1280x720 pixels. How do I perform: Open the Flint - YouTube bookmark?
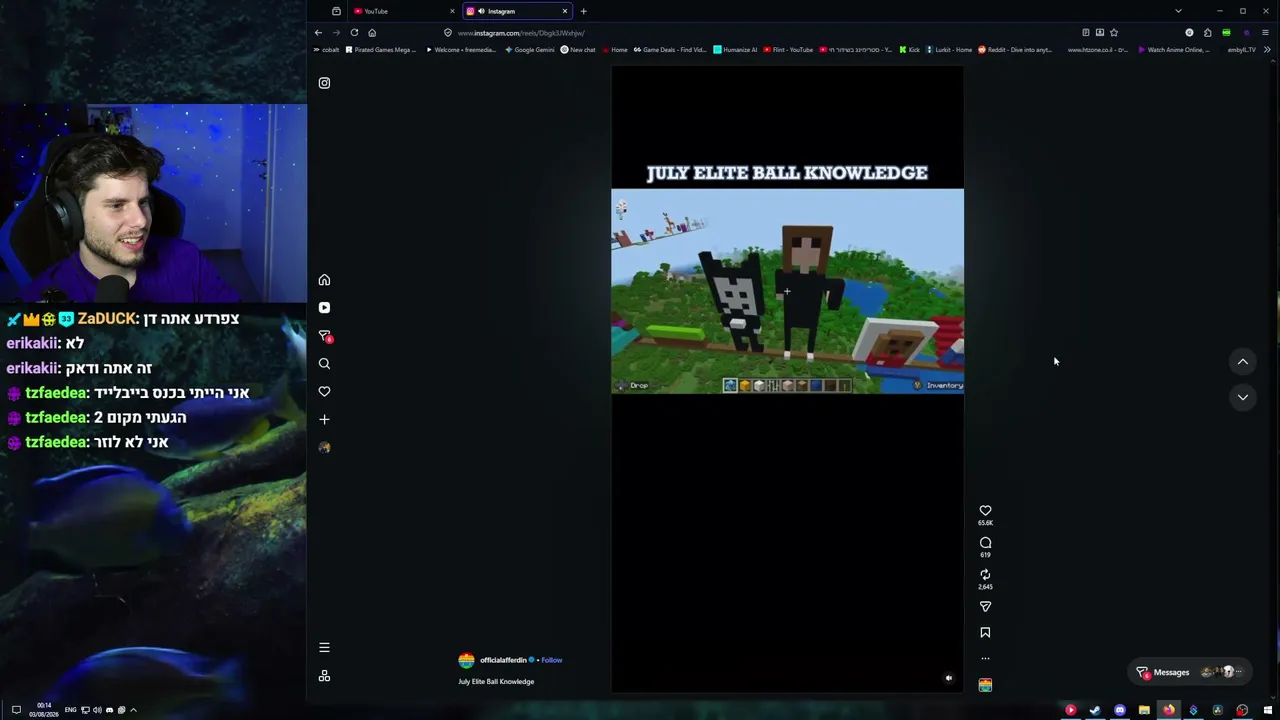tap(788, 50)
